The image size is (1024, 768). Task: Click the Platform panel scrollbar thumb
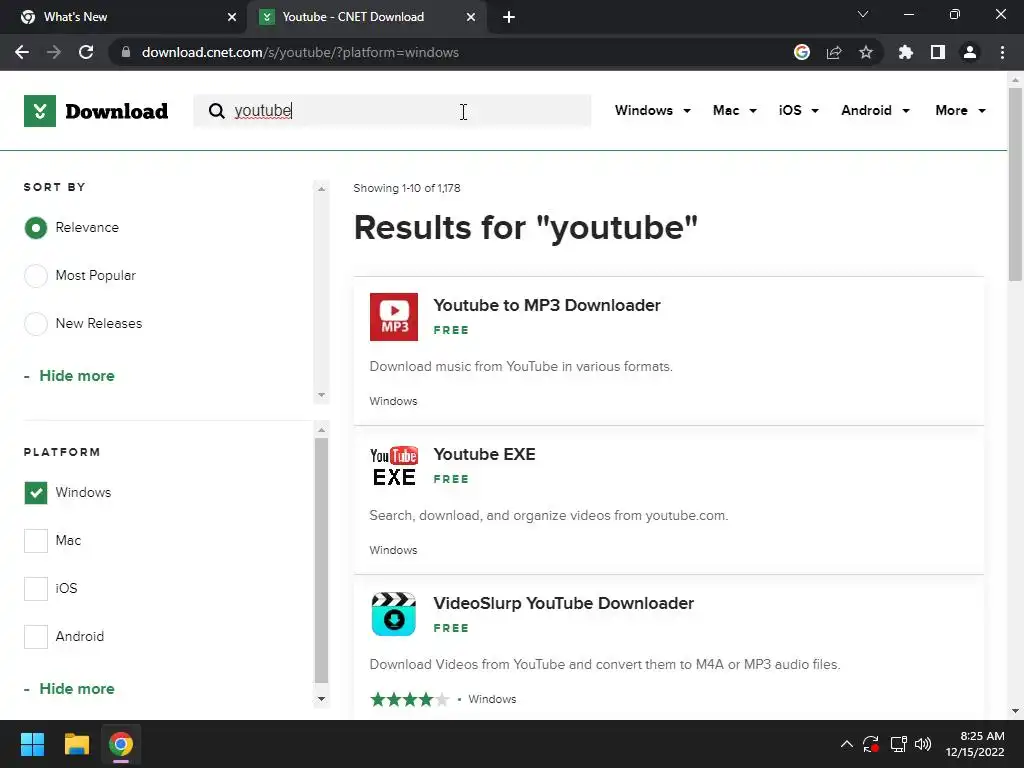tap(321, 560)
